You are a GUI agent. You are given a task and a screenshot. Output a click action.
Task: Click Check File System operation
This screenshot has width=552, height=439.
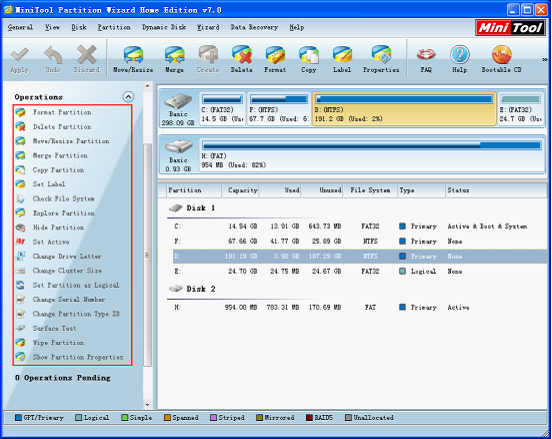(63, 199)
